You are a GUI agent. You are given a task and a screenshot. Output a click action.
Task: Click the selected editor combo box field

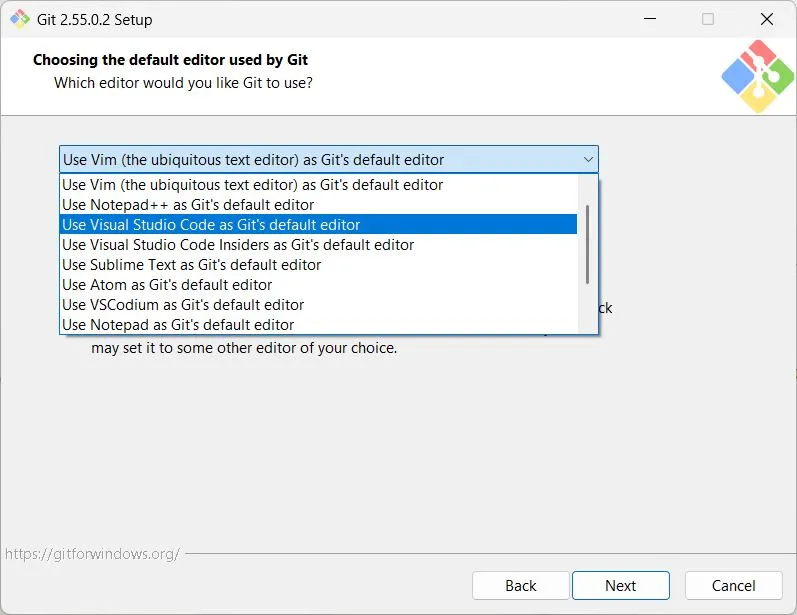pos(329,160)
